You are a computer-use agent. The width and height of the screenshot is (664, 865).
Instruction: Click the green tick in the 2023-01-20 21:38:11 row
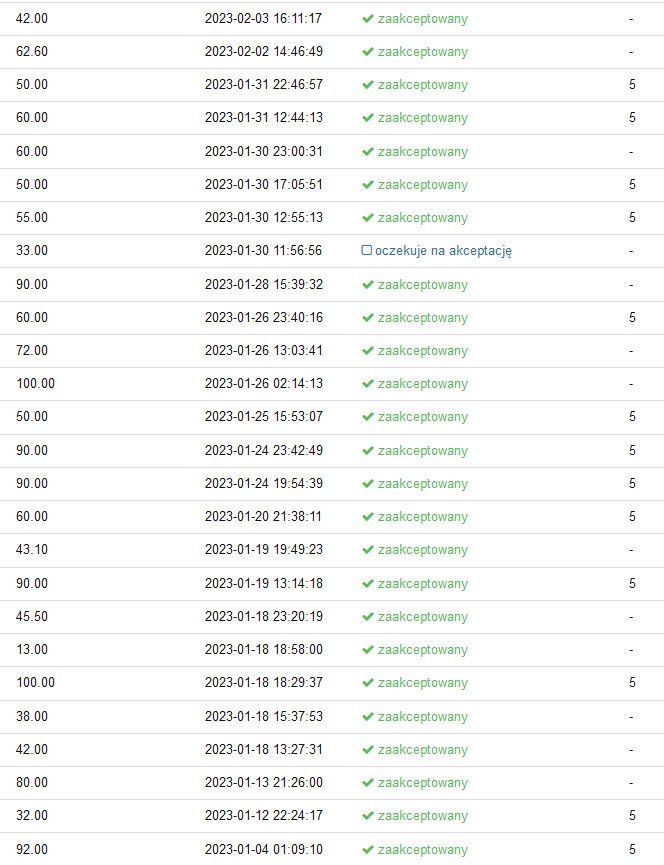point(368,517)
